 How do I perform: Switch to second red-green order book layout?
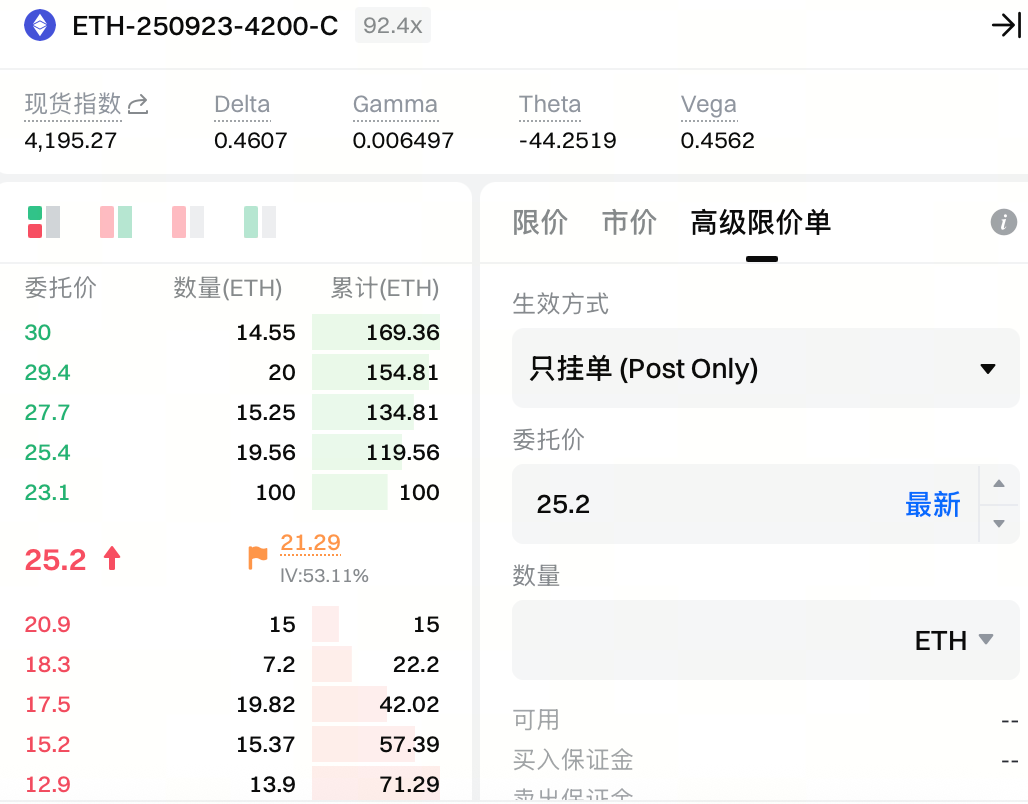point(116,222)
